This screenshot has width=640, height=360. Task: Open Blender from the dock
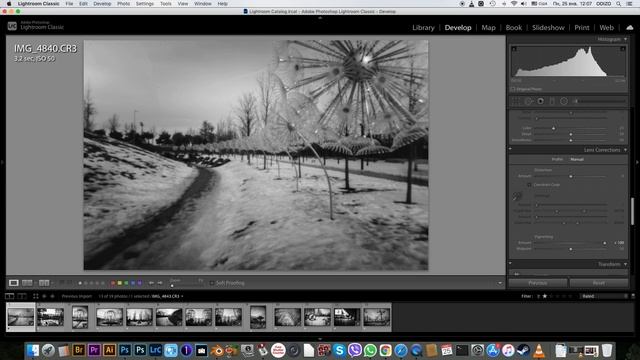(217, 350)
